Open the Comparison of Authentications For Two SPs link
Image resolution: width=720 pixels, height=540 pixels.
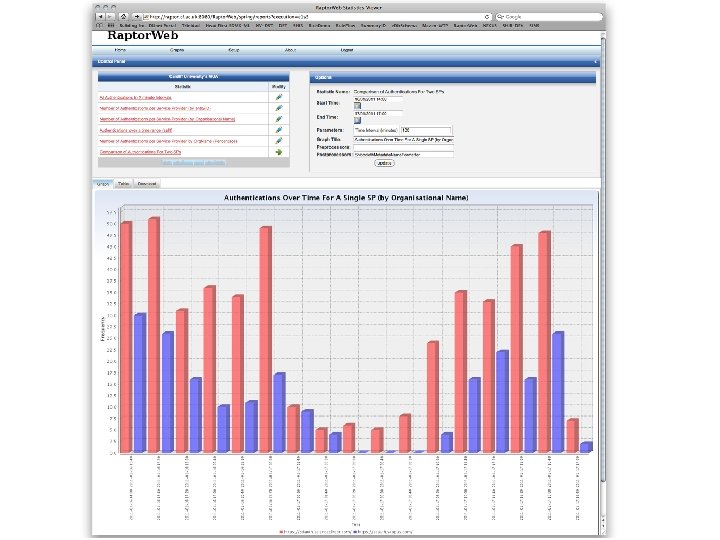point(140,152)
